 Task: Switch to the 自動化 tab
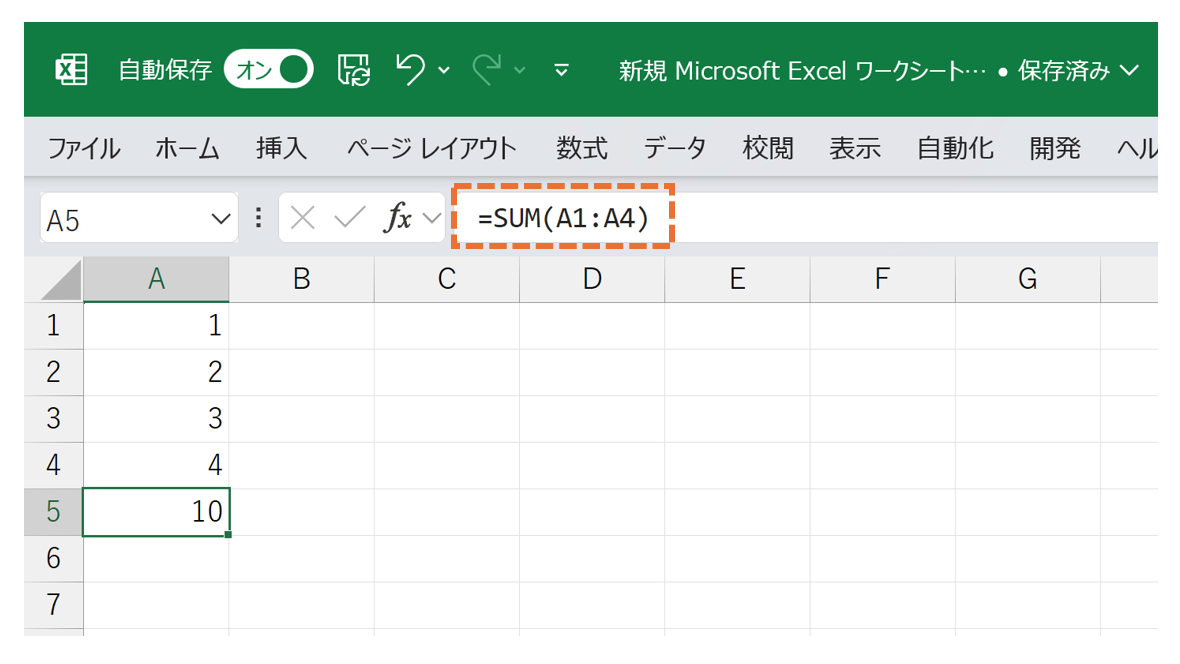955,148
